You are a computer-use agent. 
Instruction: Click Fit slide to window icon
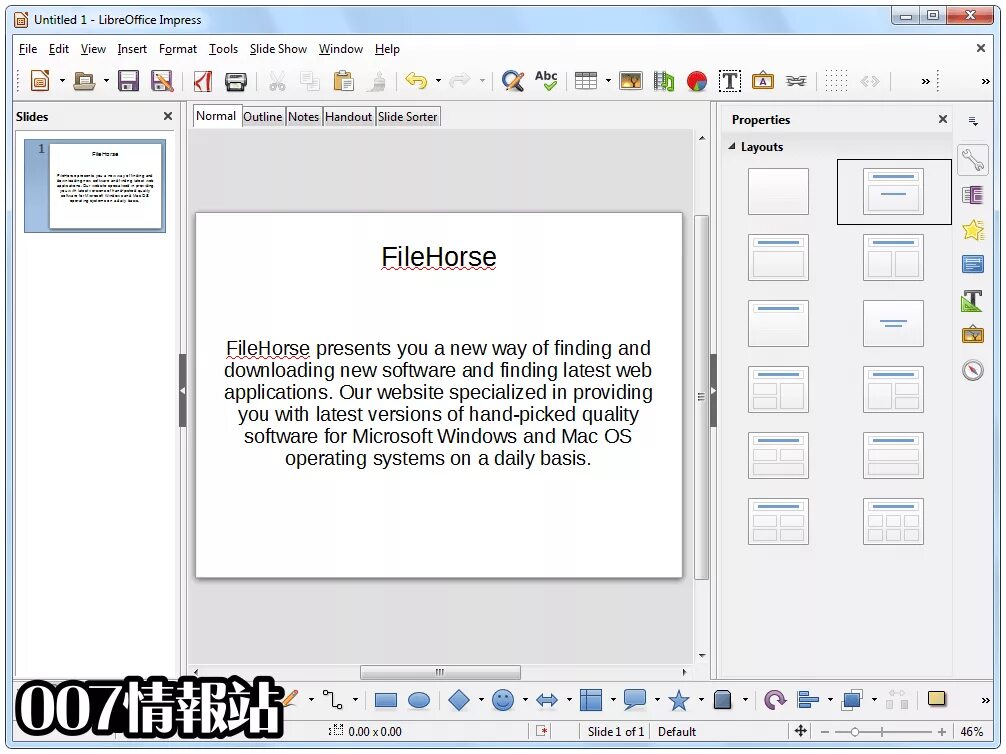click(801, 731)
